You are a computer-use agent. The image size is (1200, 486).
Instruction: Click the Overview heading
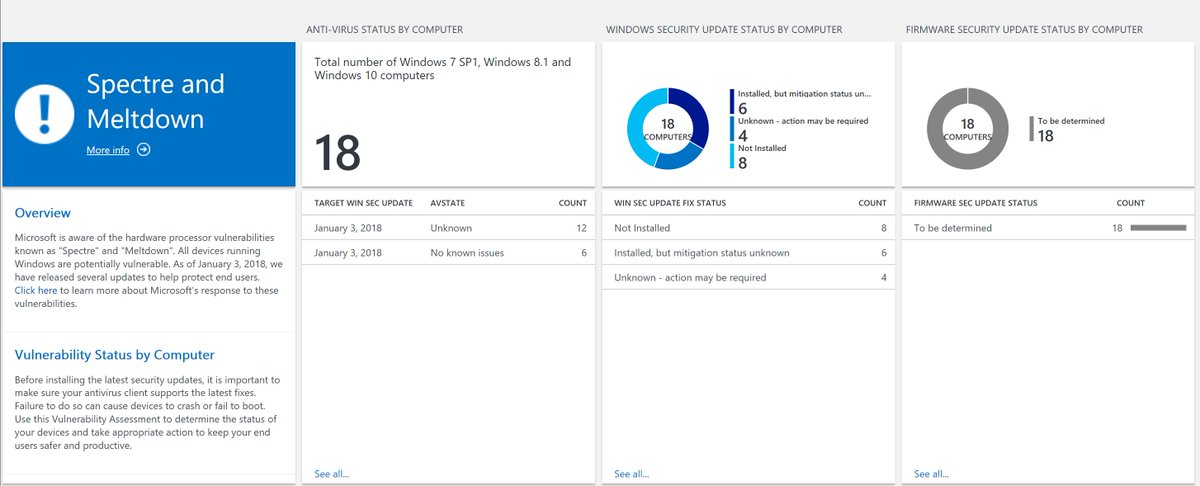[x=43, y=213]
